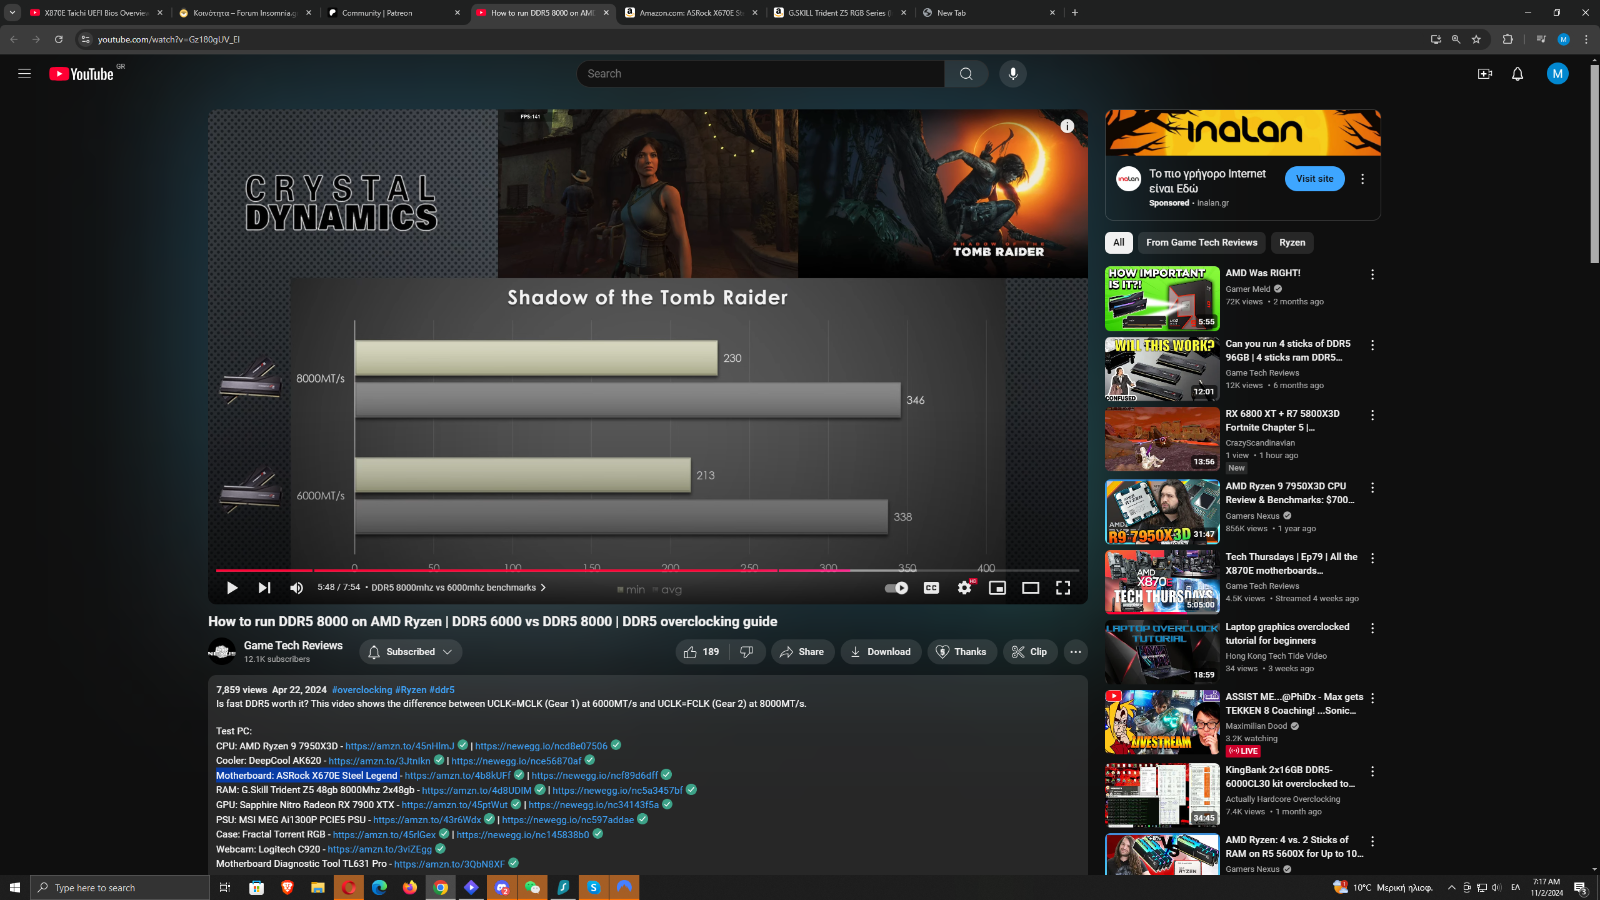This screenshot has height=900, width=1600.
Task: Open the "KingBank 2x16GB DDR5" video thumbnail
Action: (1162, 795)
